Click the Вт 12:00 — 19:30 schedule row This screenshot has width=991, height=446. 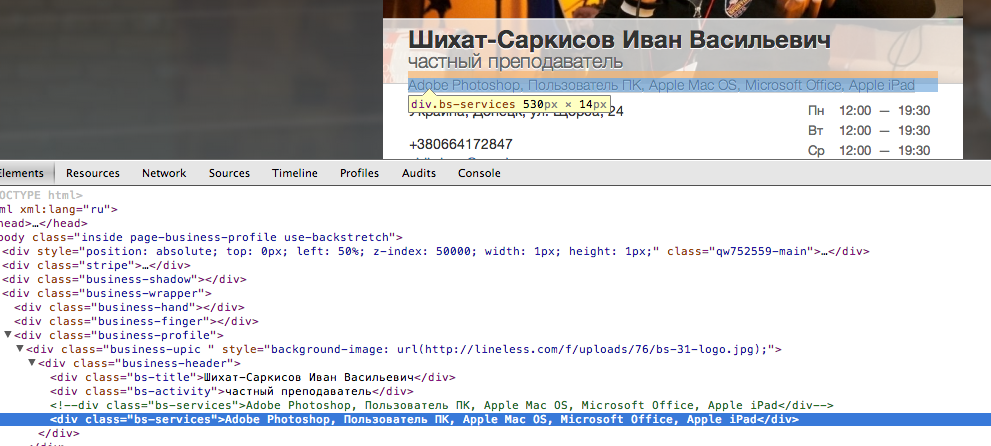pyautogui.click(x=869, y=131)
